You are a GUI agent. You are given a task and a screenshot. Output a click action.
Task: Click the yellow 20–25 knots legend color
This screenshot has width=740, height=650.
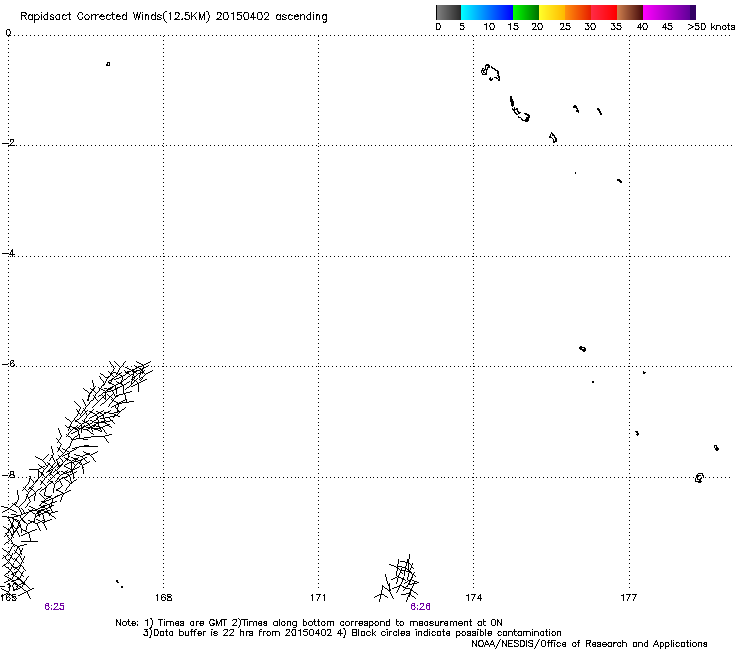(x=552, y=12)
